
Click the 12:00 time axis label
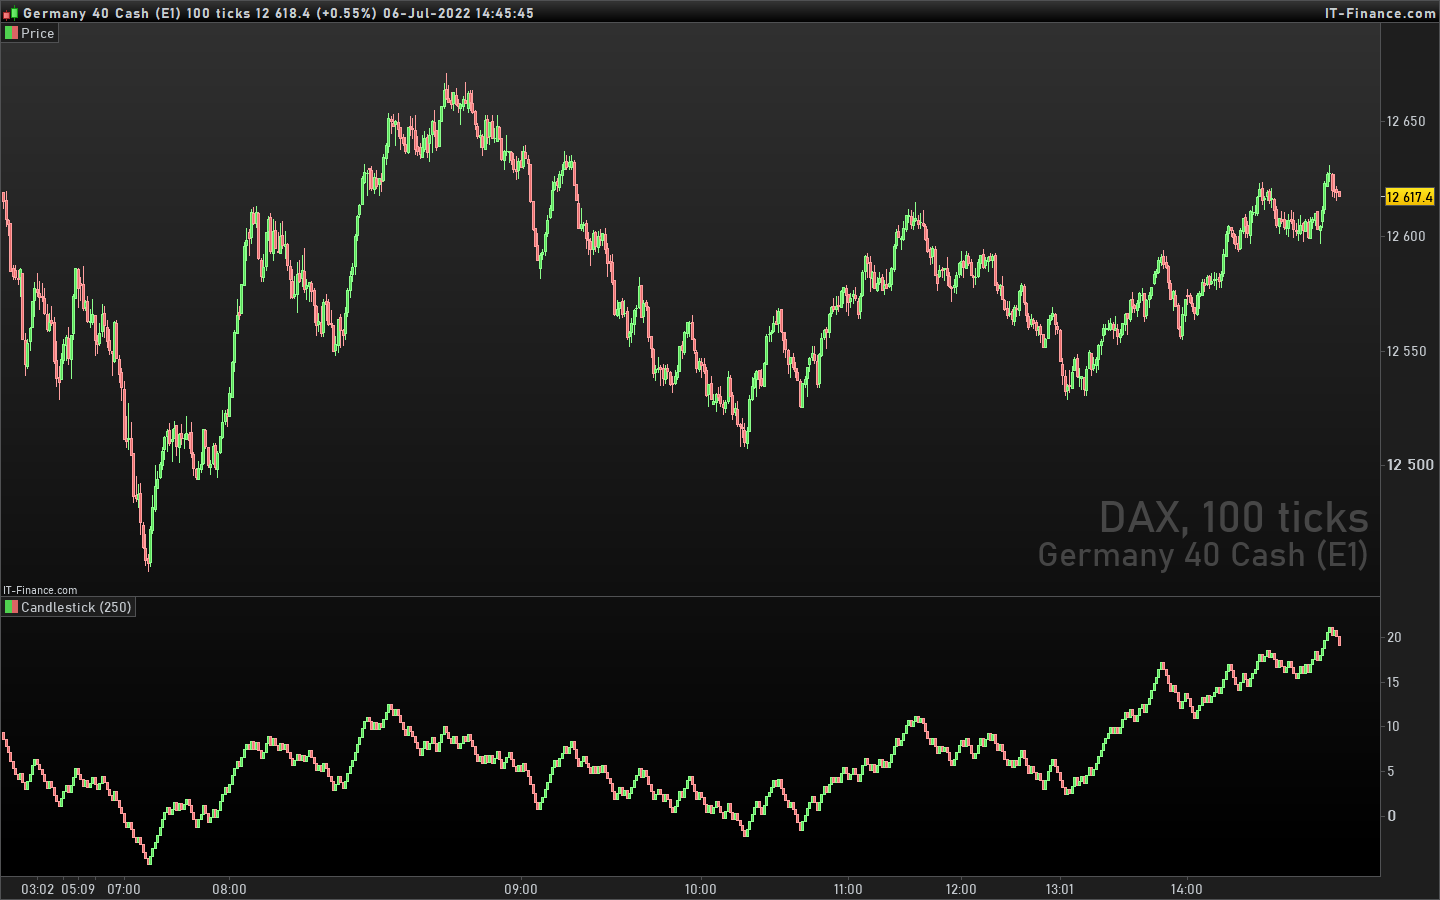point(961,889)
